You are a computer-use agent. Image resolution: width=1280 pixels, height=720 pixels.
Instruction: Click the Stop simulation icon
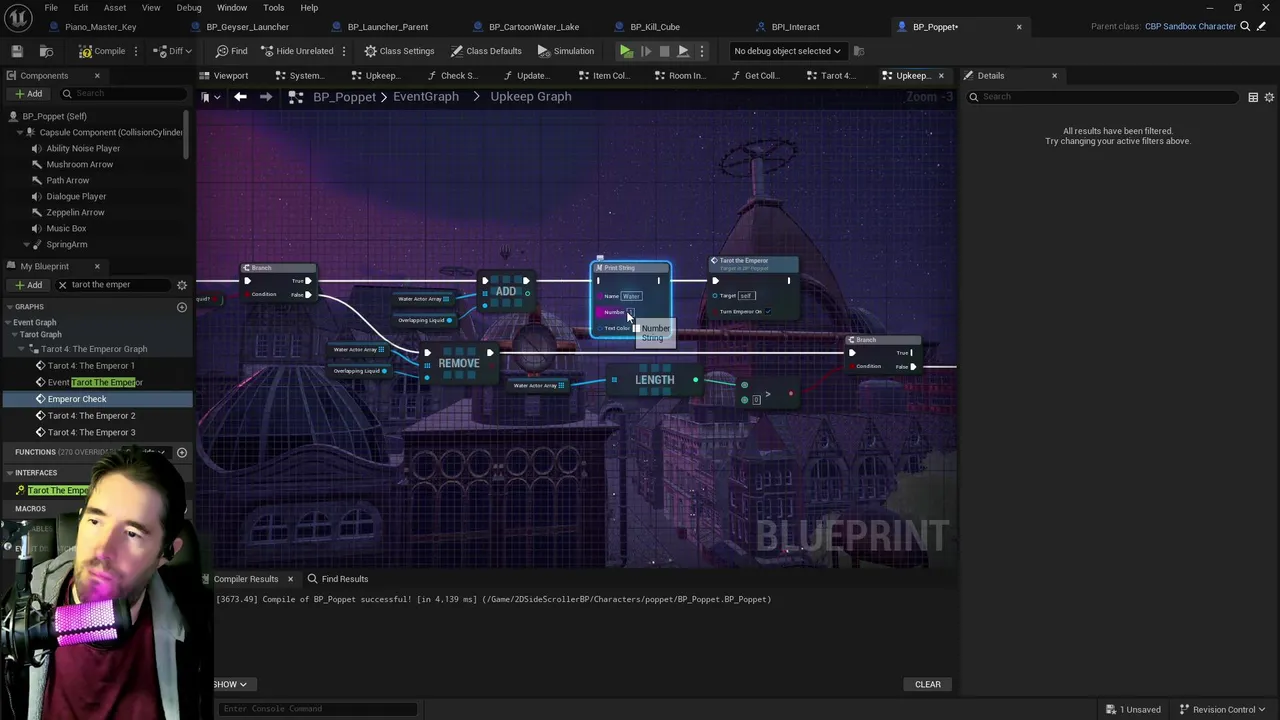tap(664, 51)
